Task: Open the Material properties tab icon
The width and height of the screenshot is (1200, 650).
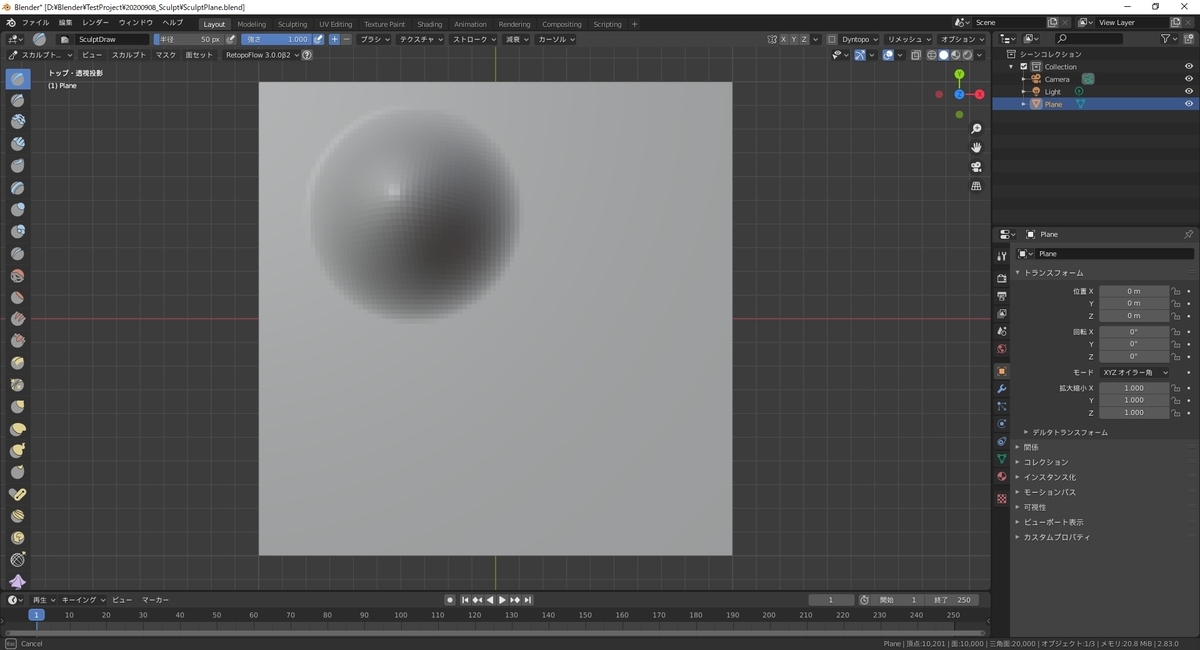Action: pyautogui.click(x=1001, y=477)
